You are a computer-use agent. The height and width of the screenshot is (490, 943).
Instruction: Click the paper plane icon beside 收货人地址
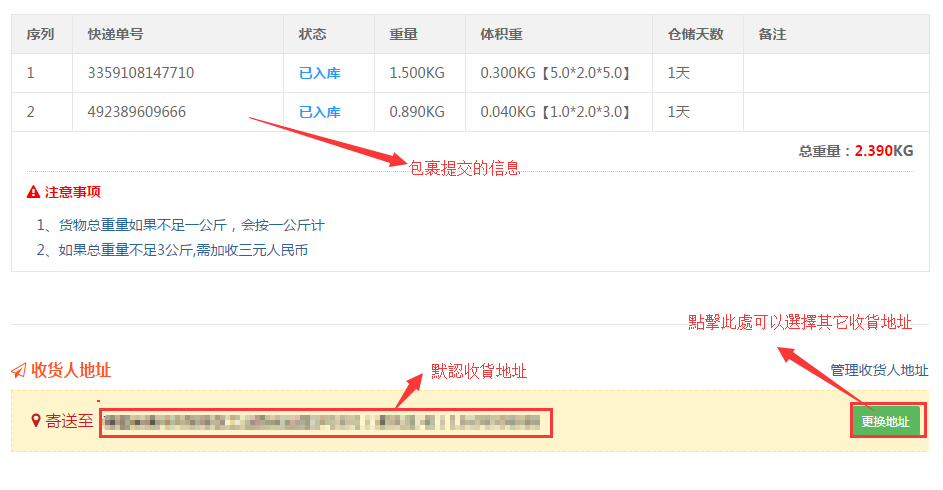18,371
